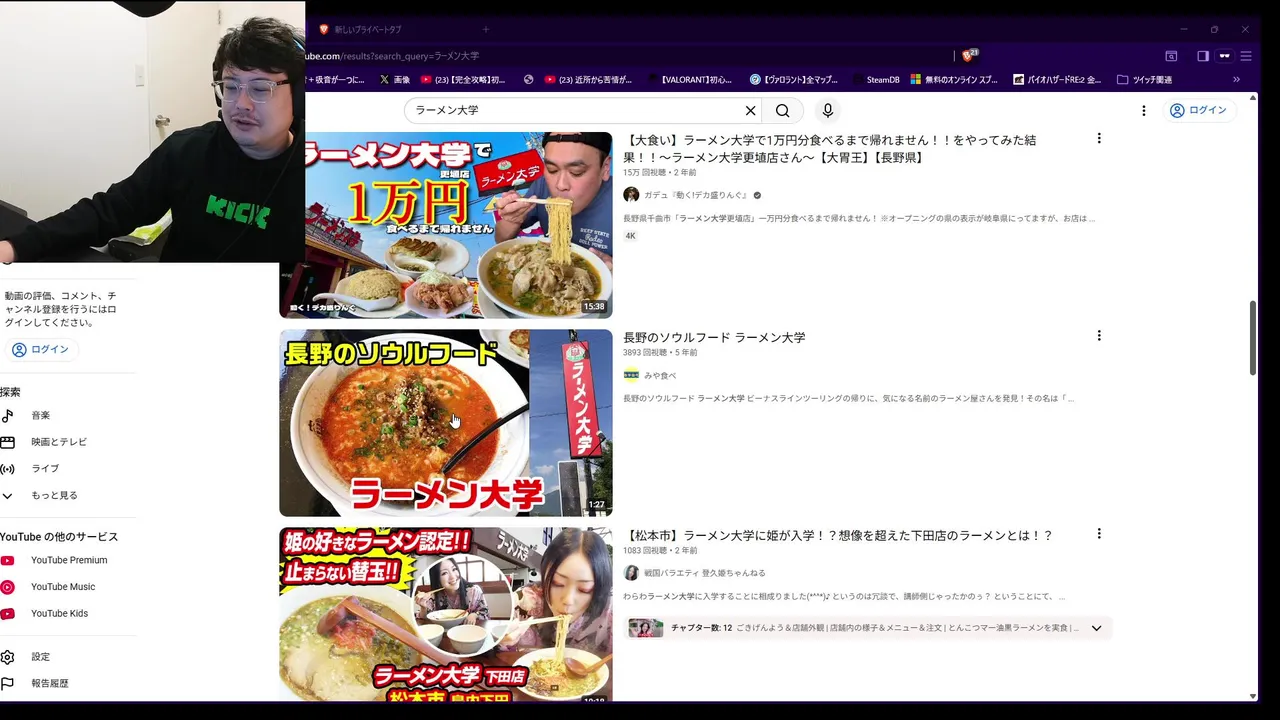Click the ログイン button at top right
The image size is (1280, 720).
(1198, 110)
